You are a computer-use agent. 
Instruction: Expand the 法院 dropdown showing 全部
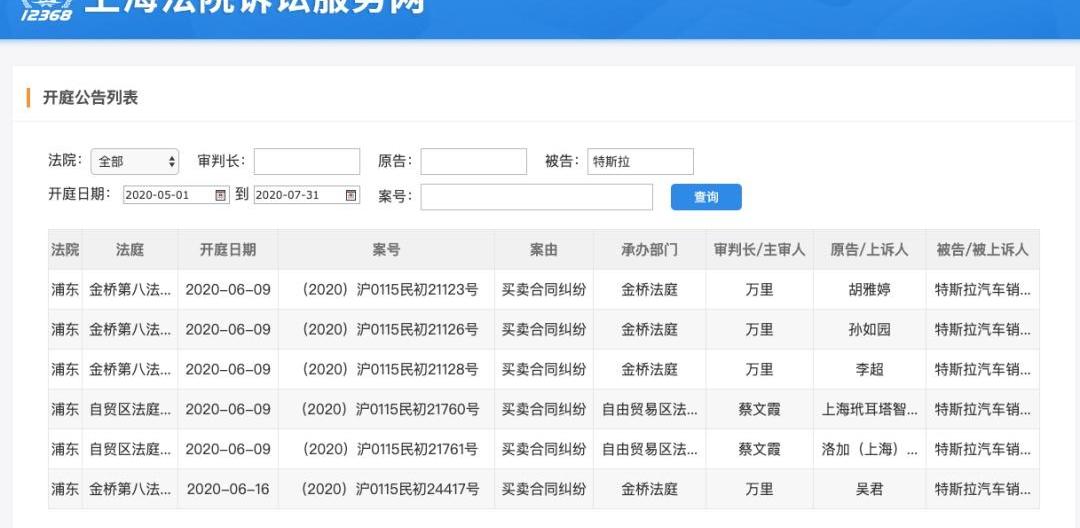click(x=134, y=162)
